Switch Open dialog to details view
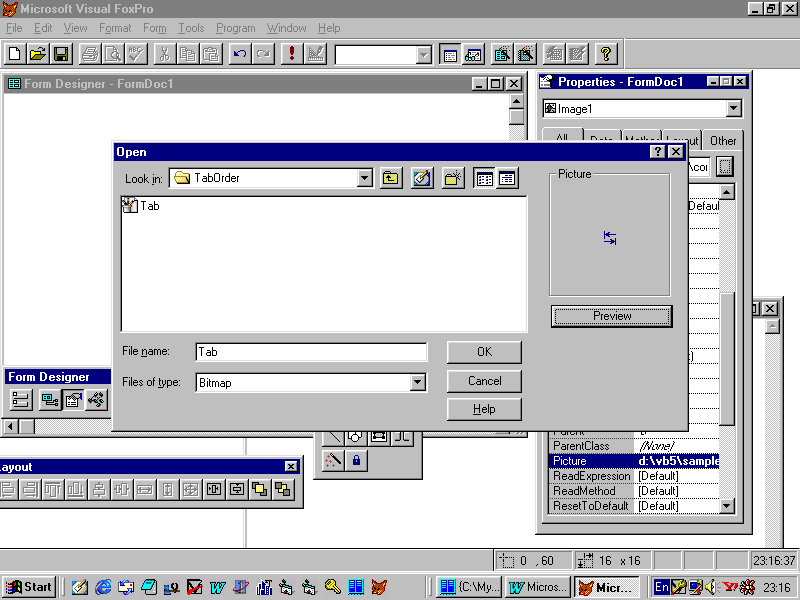The height and width of the screenshot is (600, 800). pyautogui.click(x=507, y=178)
